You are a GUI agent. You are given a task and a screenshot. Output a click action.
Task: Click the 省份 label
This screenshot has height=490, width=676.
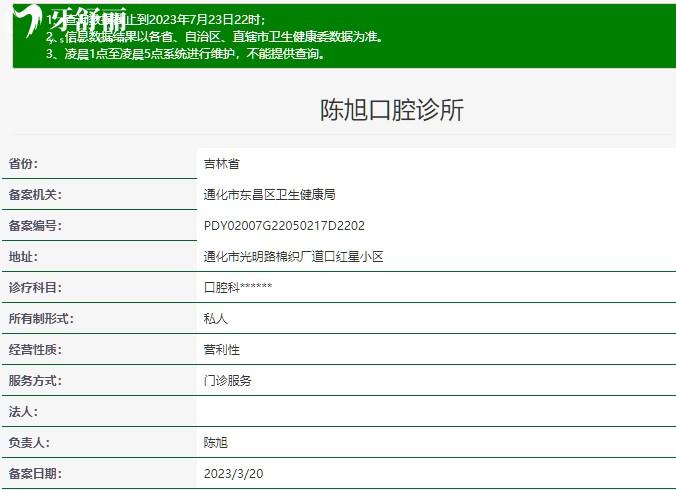[23, 164]
